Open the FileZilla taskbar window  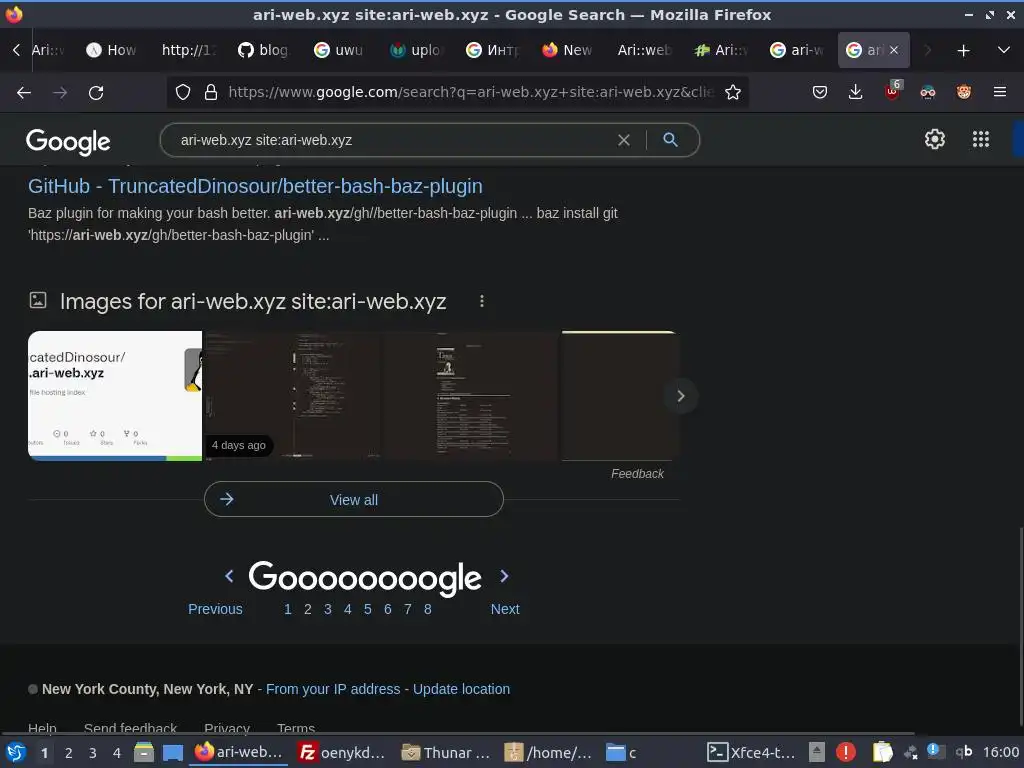point(341,753)
